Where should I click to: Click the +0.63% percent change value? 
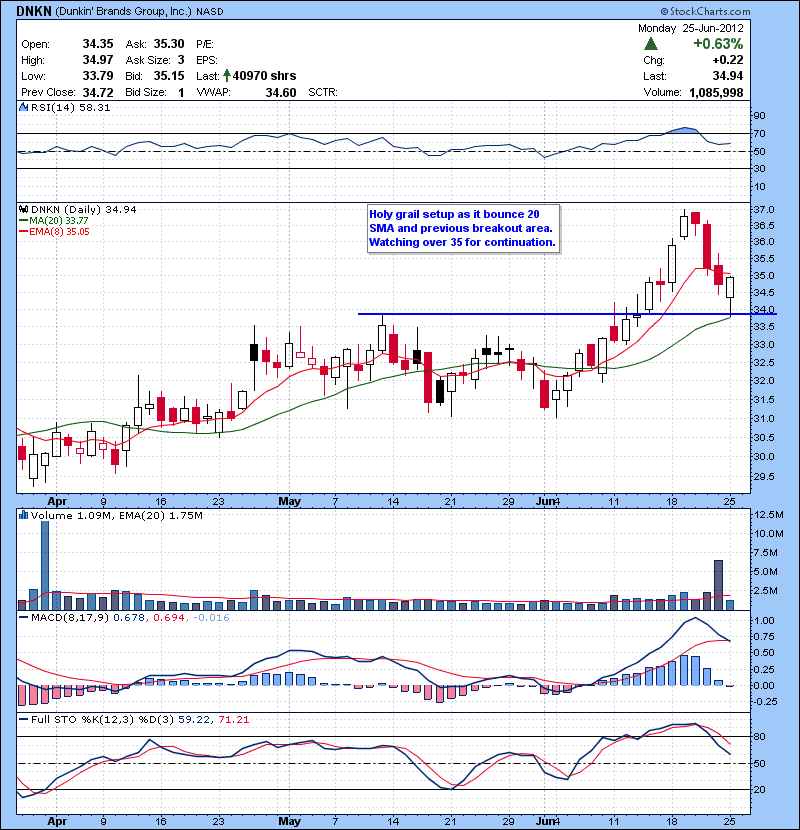click(718, 44)
